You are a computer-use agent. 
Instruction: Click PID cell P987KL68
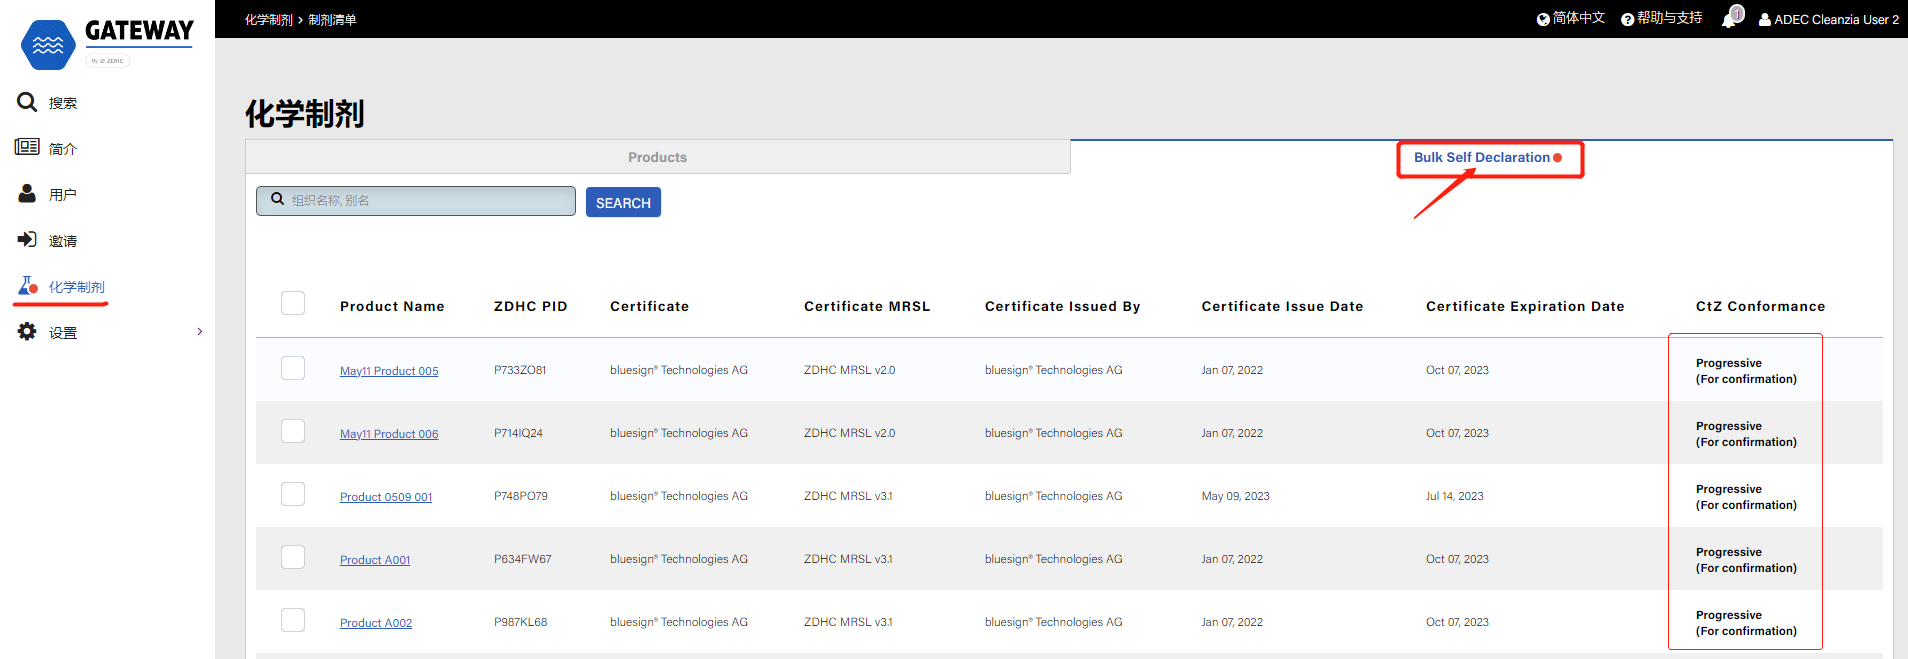coord(521,622)
